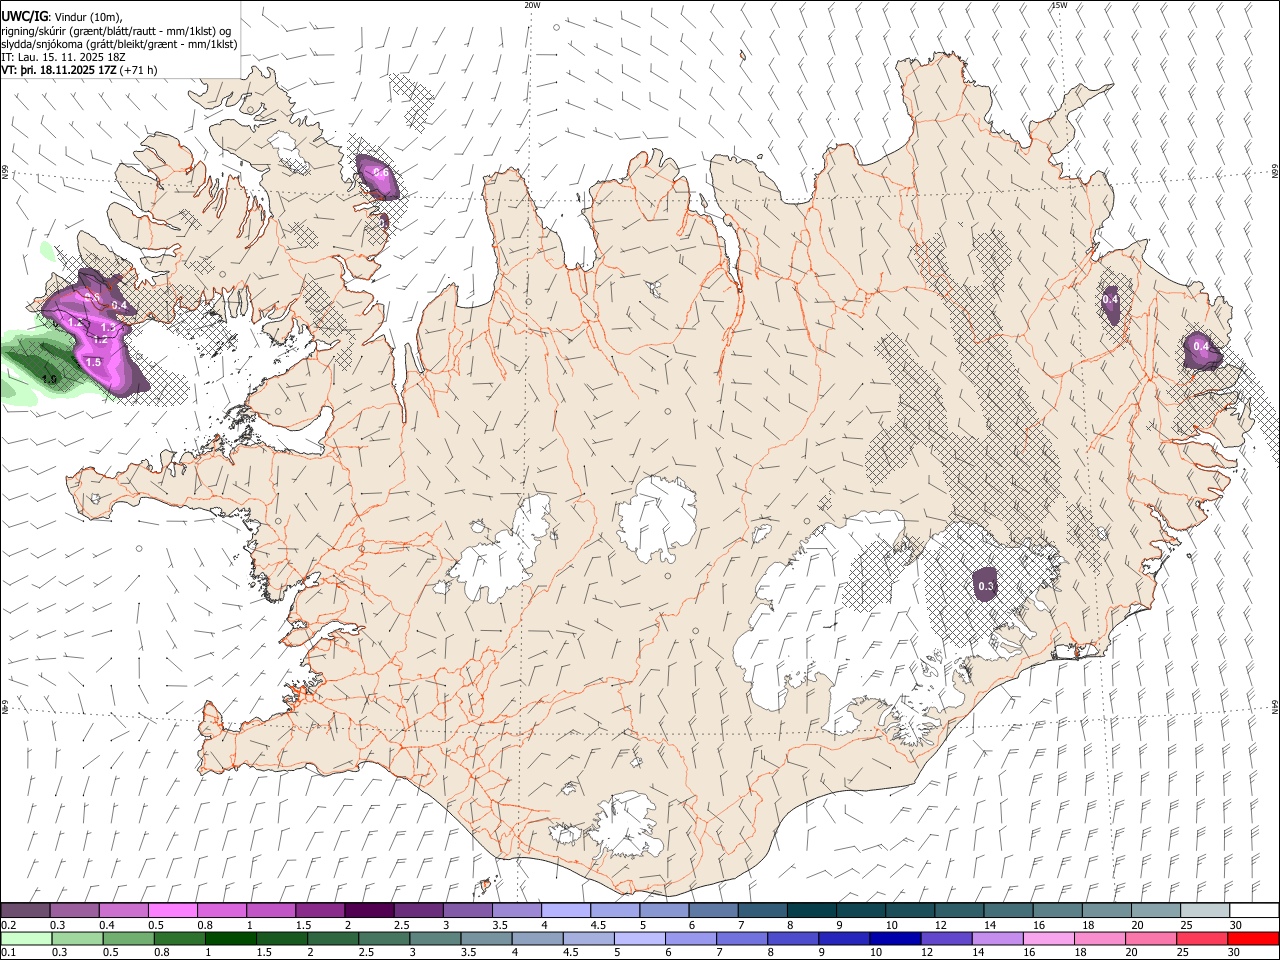Click the '(+71 h)' forecast offset text
This screenshot has width=1280, height=960.
point(140,71)
